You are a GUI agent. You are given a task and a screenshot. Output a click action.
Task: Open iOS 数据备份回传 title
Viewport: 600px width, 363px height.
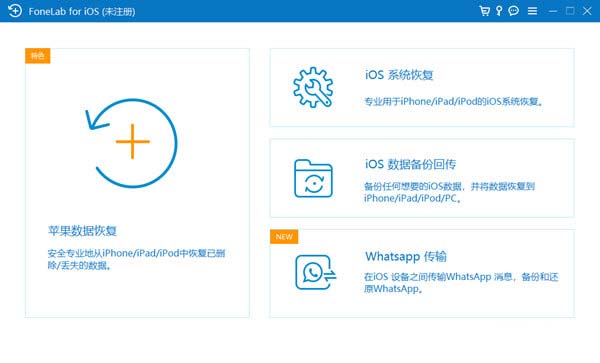[410, 164]
